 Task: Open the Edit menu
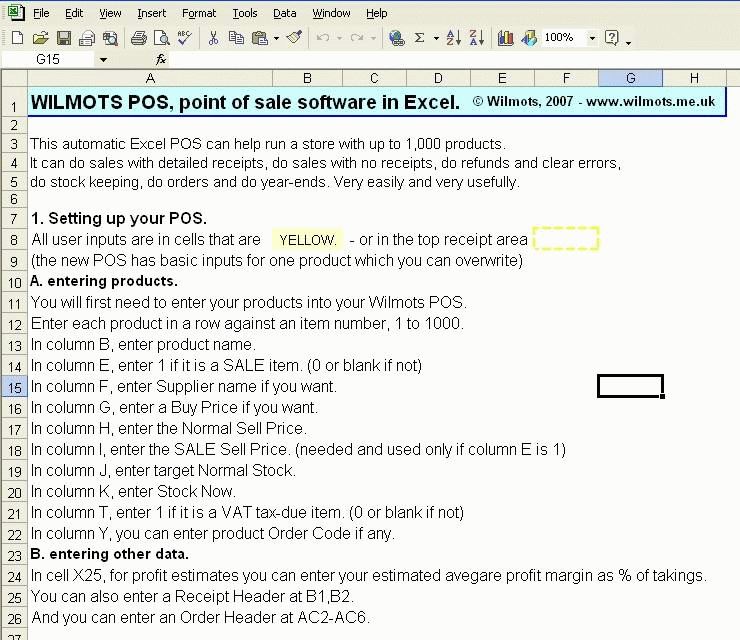tap(74, 13)
